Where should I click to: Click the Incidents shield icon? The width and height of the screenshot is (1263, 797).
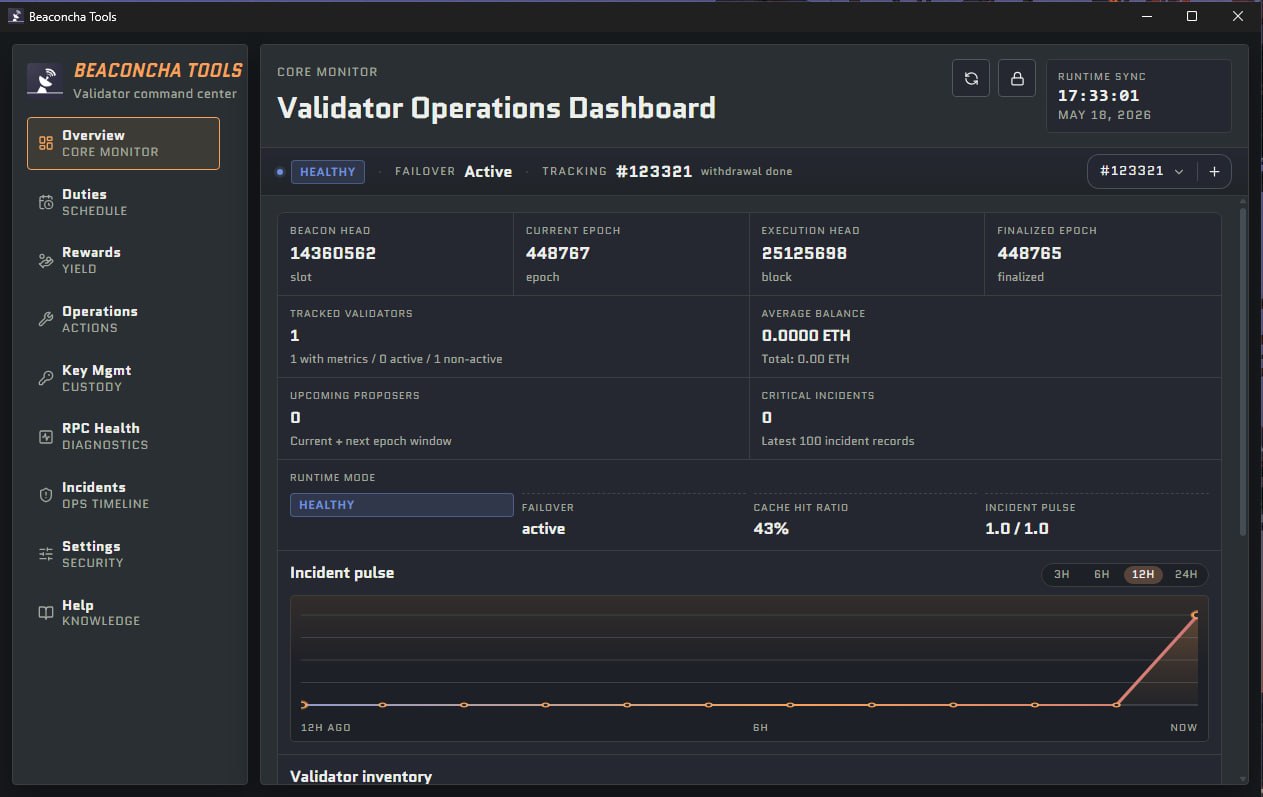46,495
